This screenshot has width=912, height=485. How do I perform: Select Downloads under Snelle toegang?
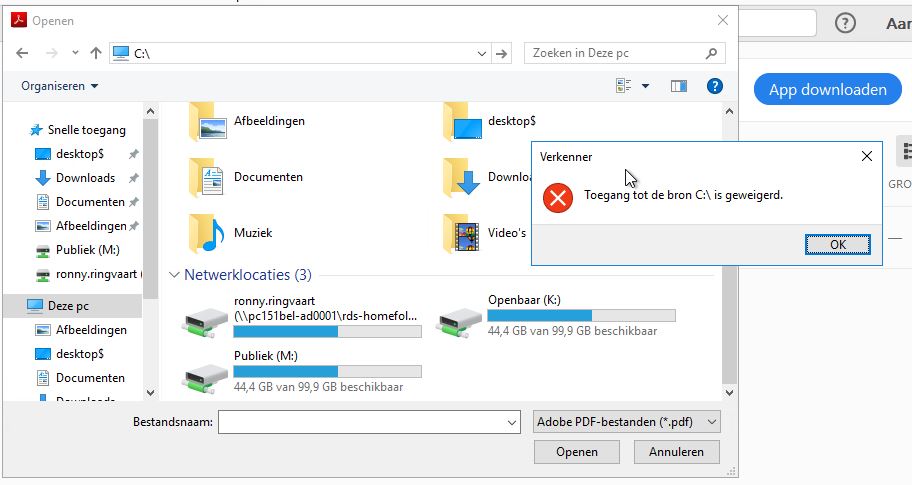point(85,178)
